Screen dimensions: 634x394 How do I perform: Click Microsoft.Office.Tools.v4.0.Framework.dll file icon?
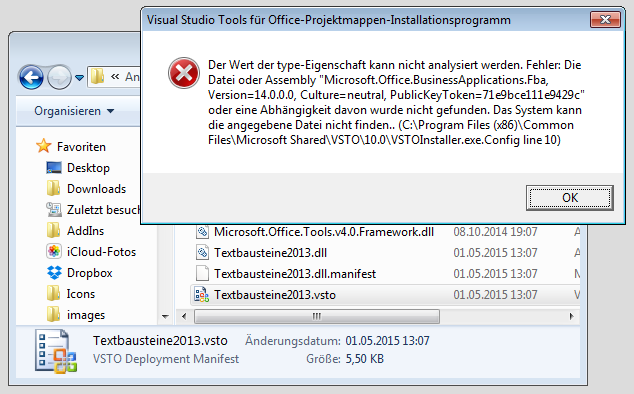click(x=202, y=231)
